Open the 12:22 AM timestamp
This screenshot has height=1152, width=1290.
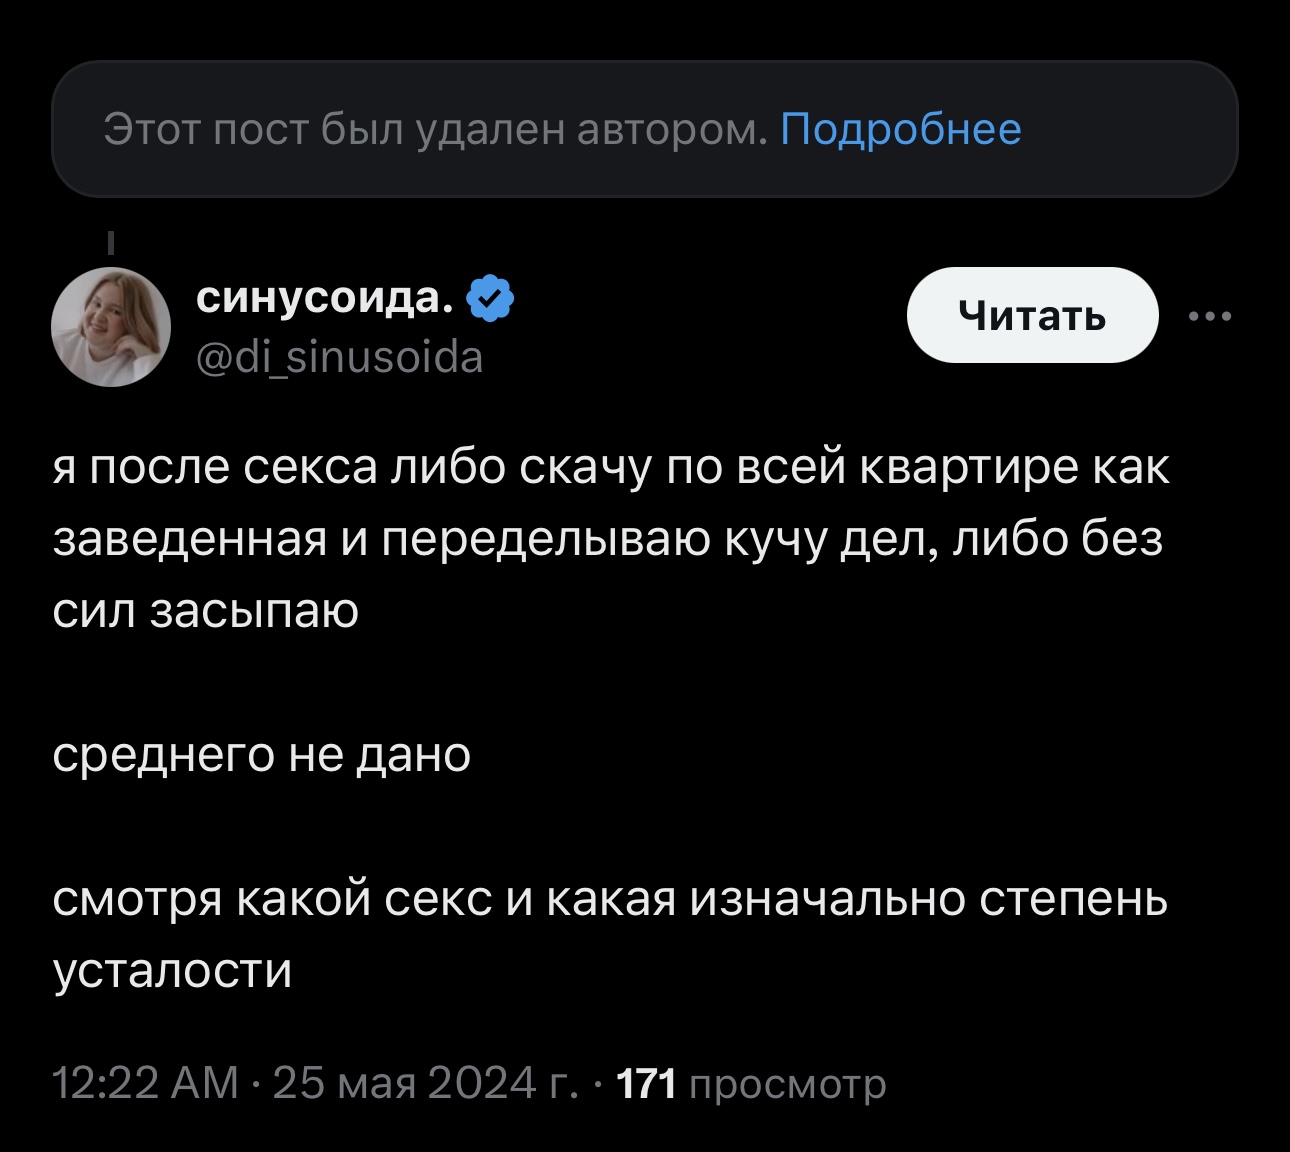(x=145, y=1083)
